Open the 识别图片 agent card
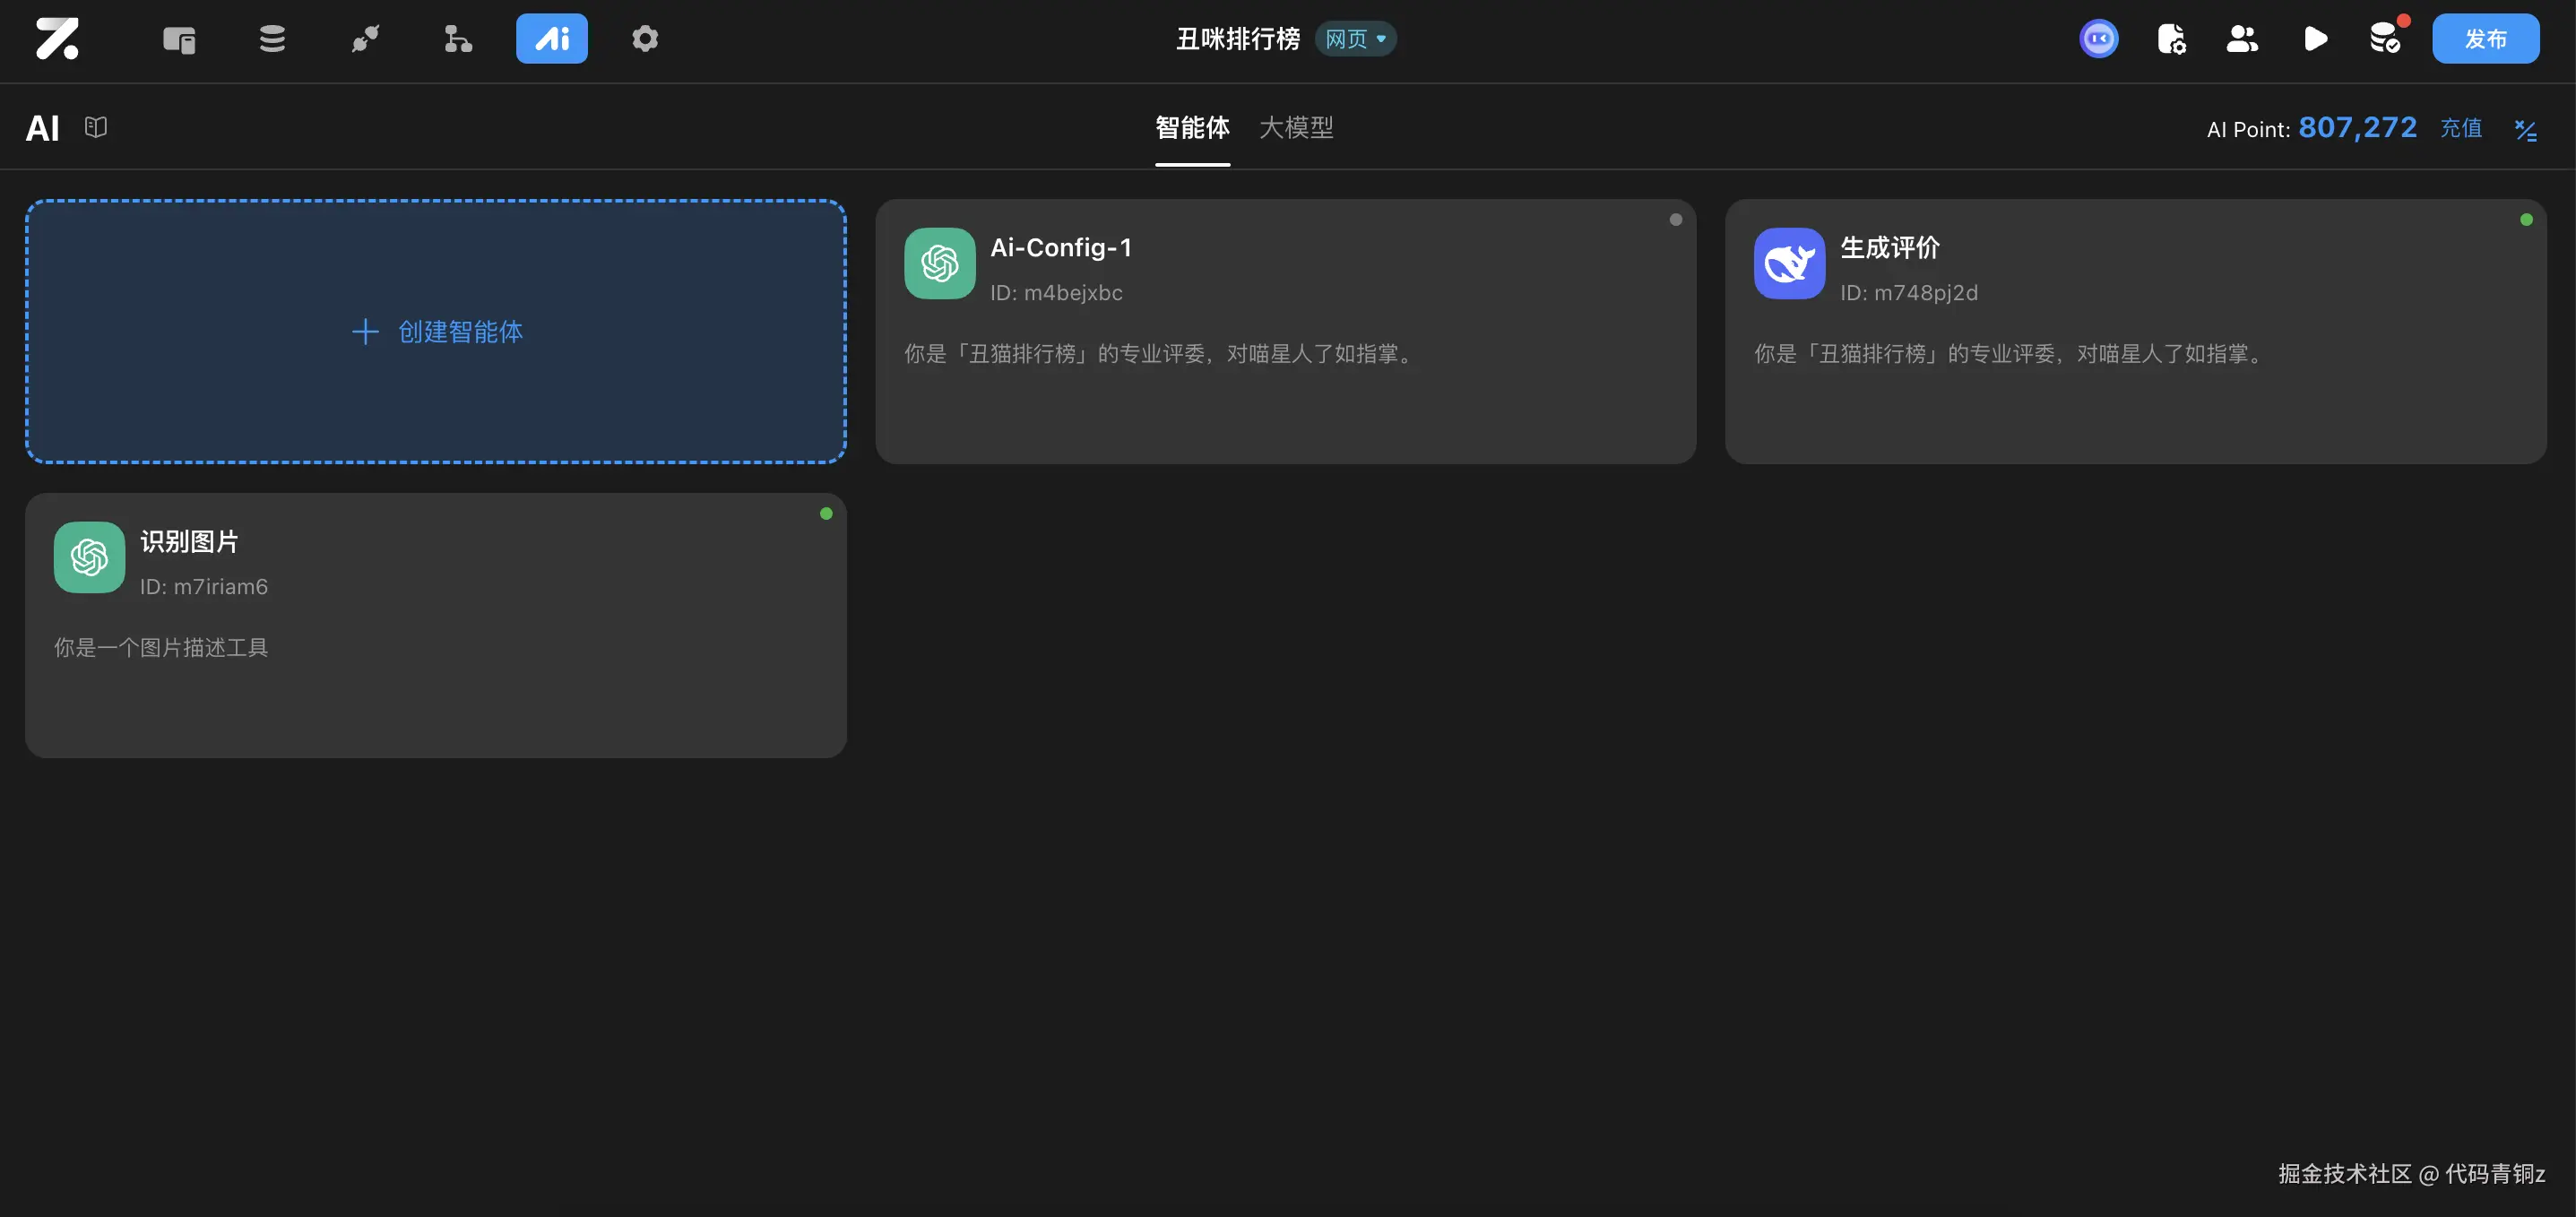The height and width of the screenshot is (1217, 2576). point(436,625)
